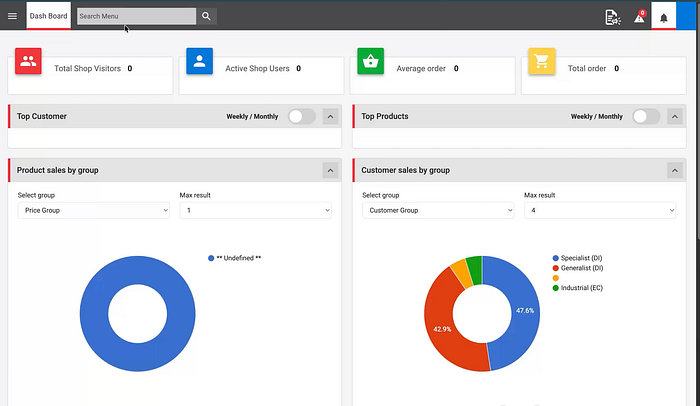
Task: Collapse the Customer sales by group panel
Action: tap(675, 170)
